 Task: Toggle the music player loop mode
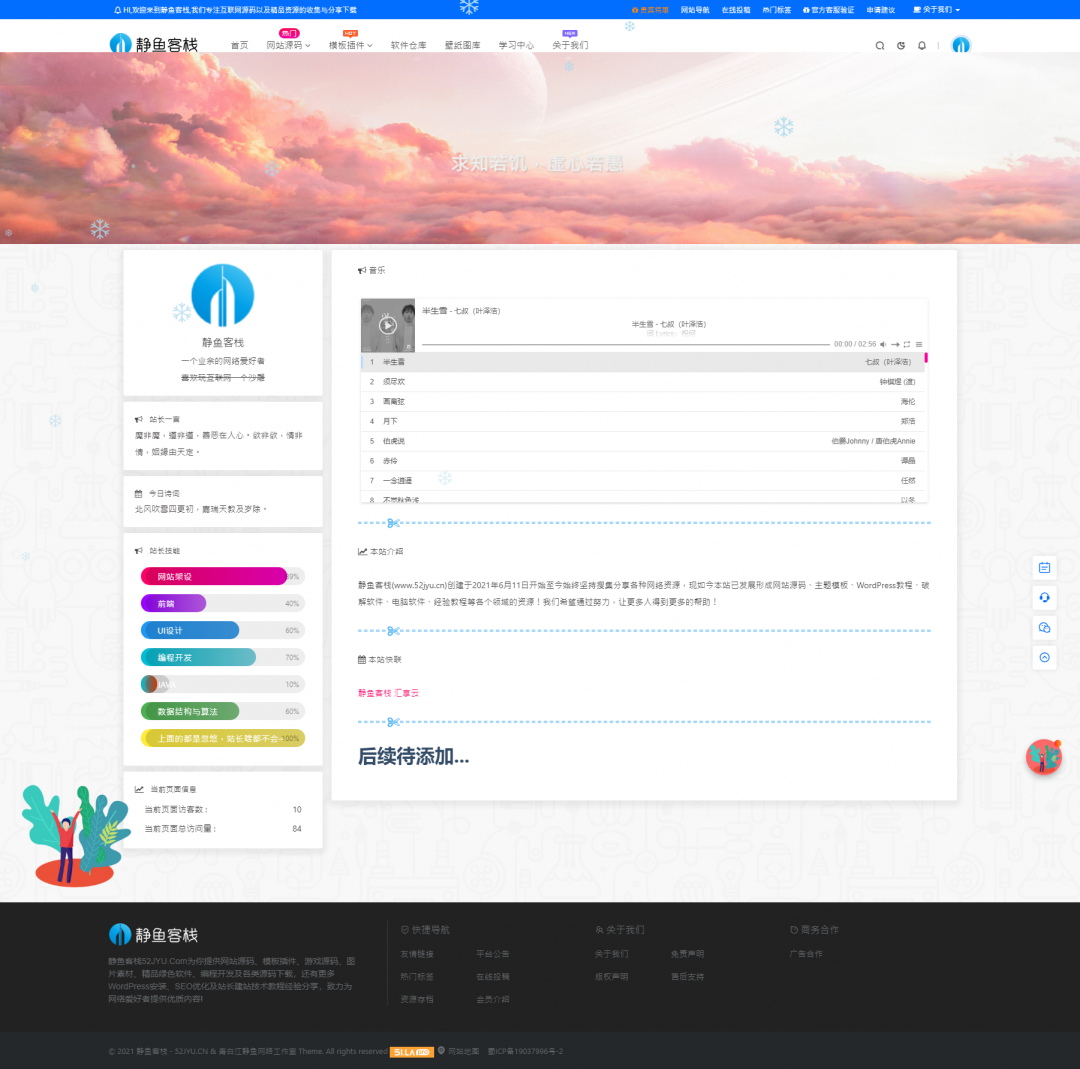click(907, 344)
